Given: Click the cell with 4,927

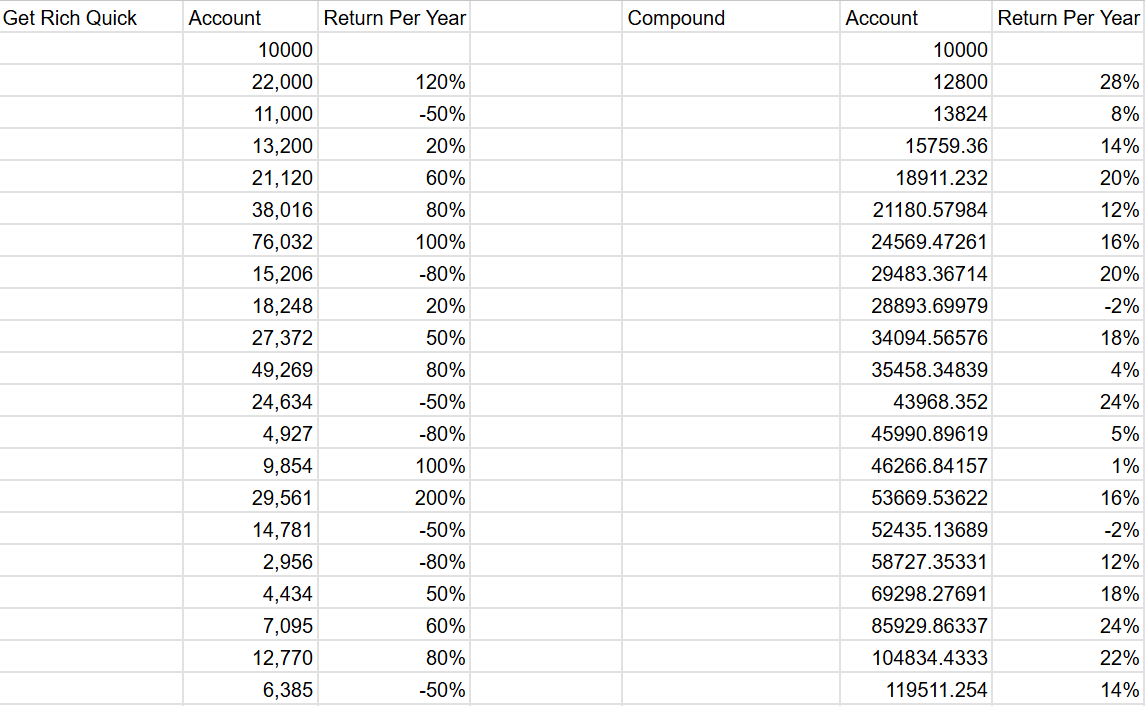Looking at the screenshot, I should point(250,433).
